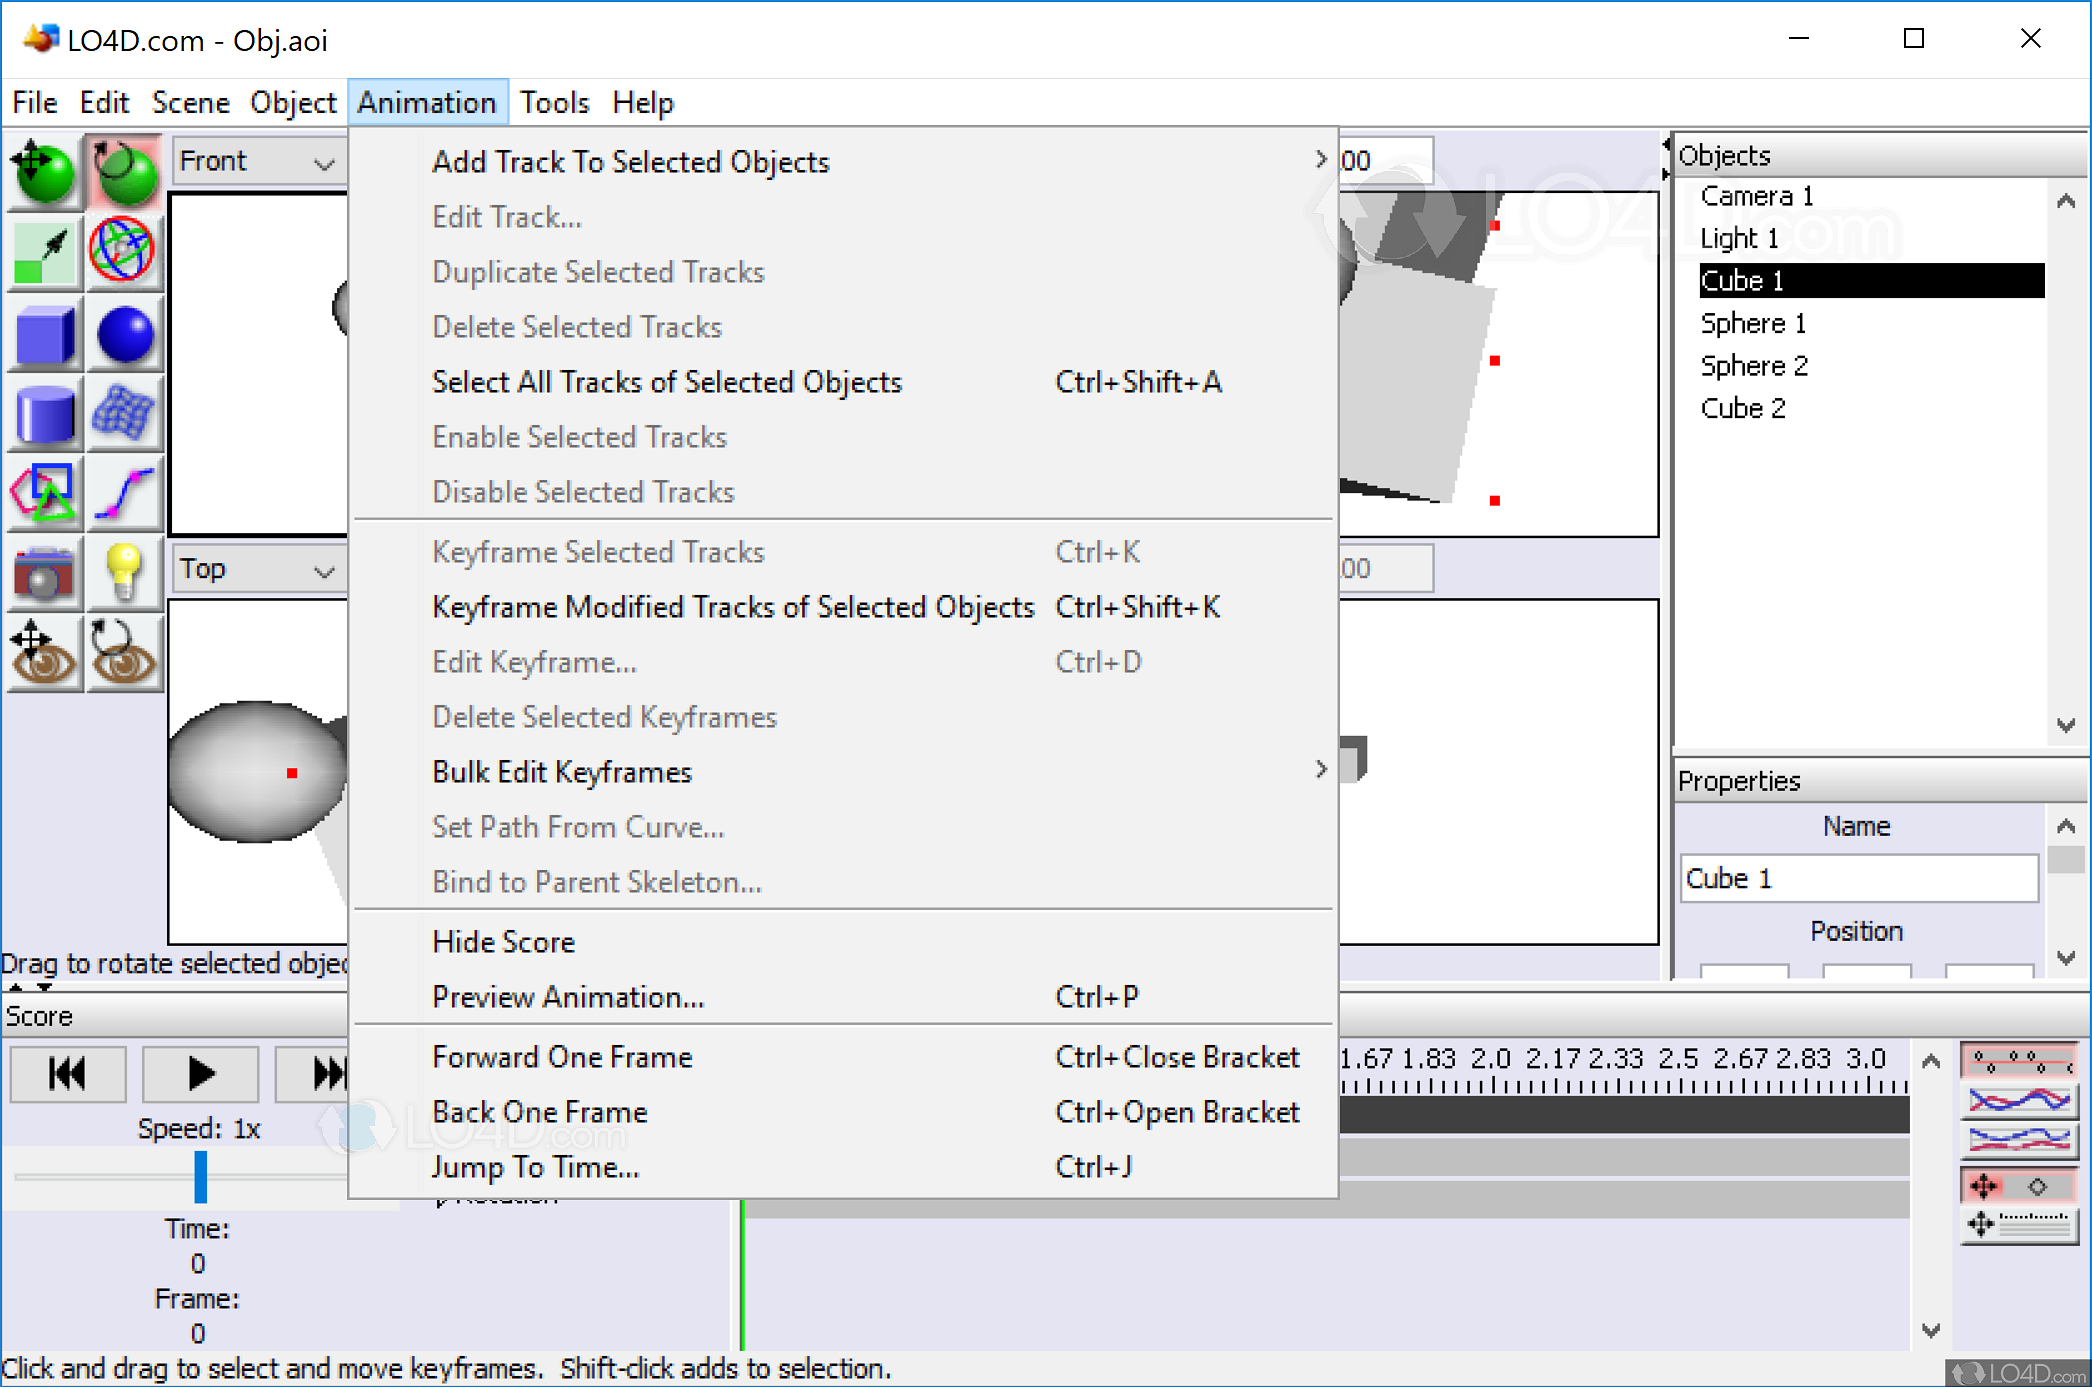The height and width of the screenshot is (1387, 2092).
Task: Select the Create Light bulb tool
Action: tap(124, 574)
